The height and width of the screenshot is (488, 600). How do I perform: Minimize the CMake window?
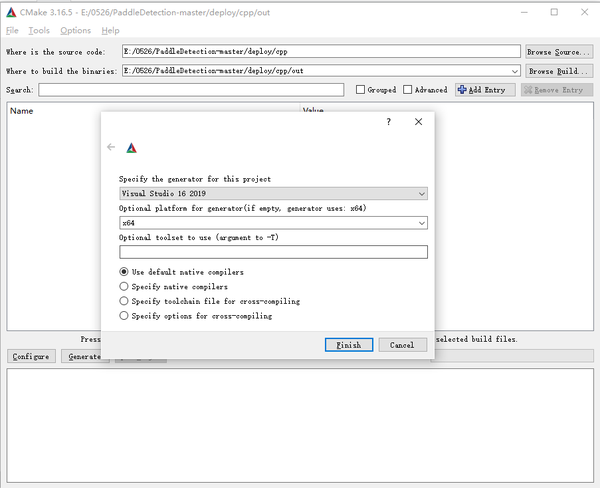click(524, 13)
